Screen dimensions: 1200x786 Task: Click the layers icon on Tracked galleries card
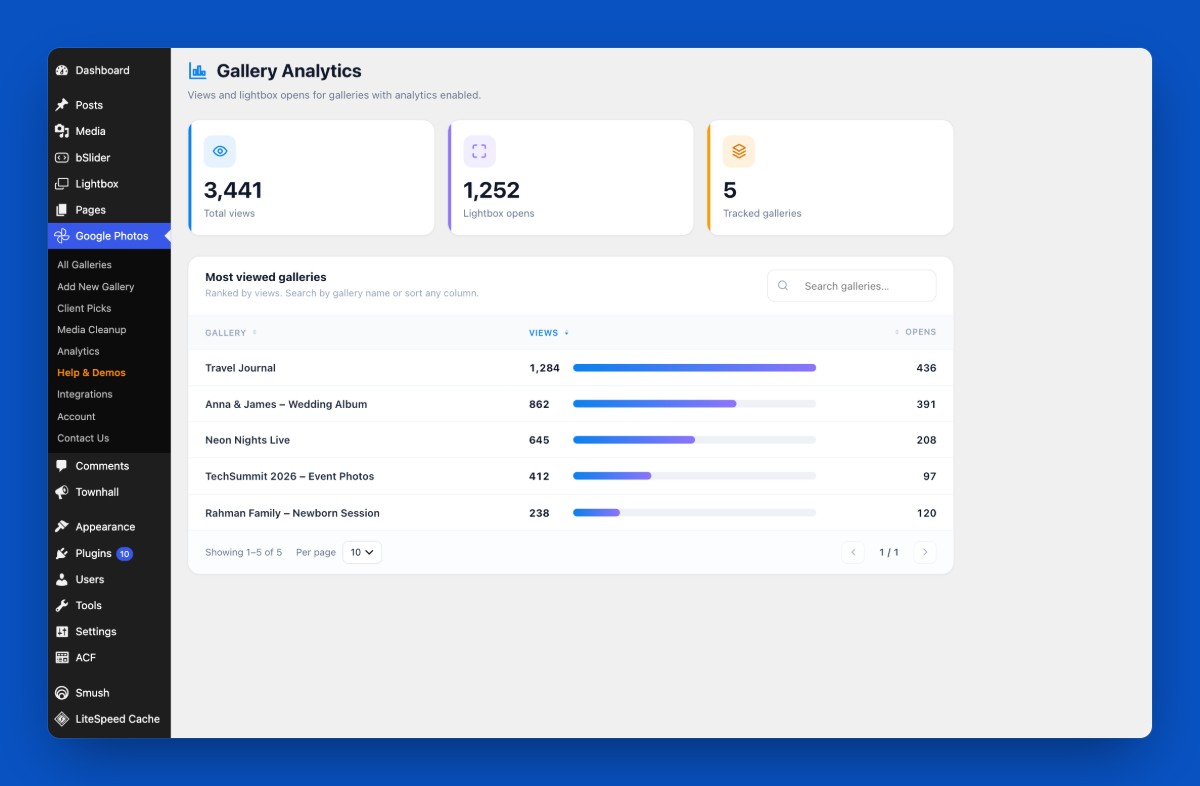pyautogui.click(x=739, y=151)
